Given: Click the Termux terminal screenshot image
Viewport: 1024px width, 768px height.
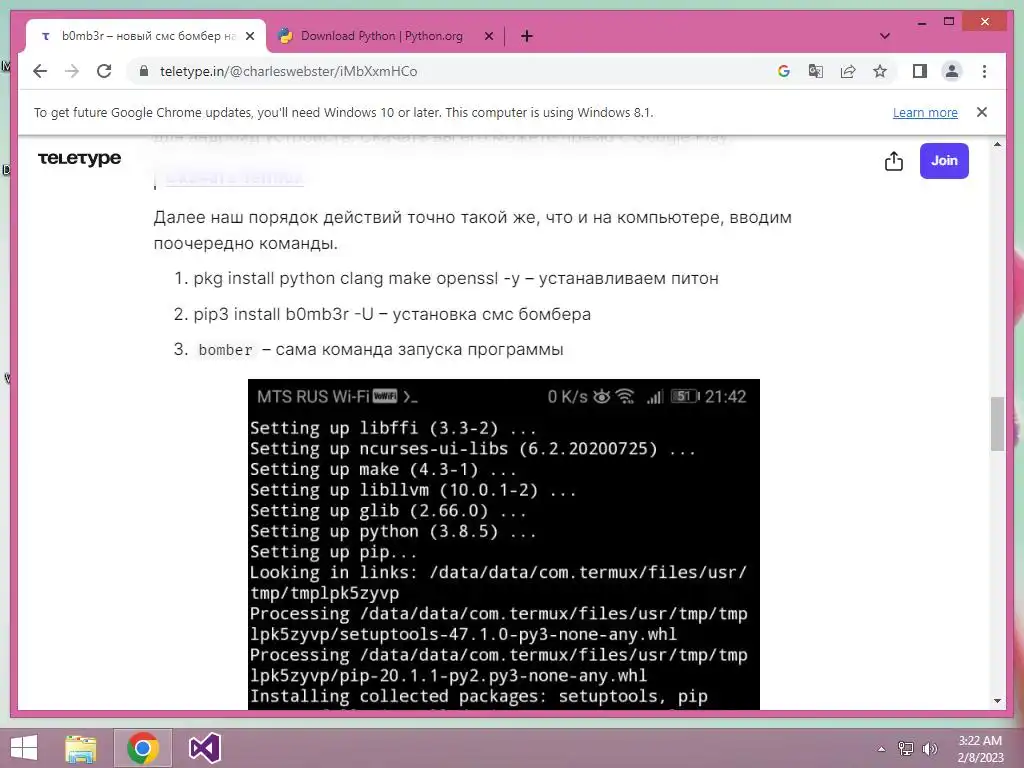Looking at the screenshot, I should (x=504, y=544).
